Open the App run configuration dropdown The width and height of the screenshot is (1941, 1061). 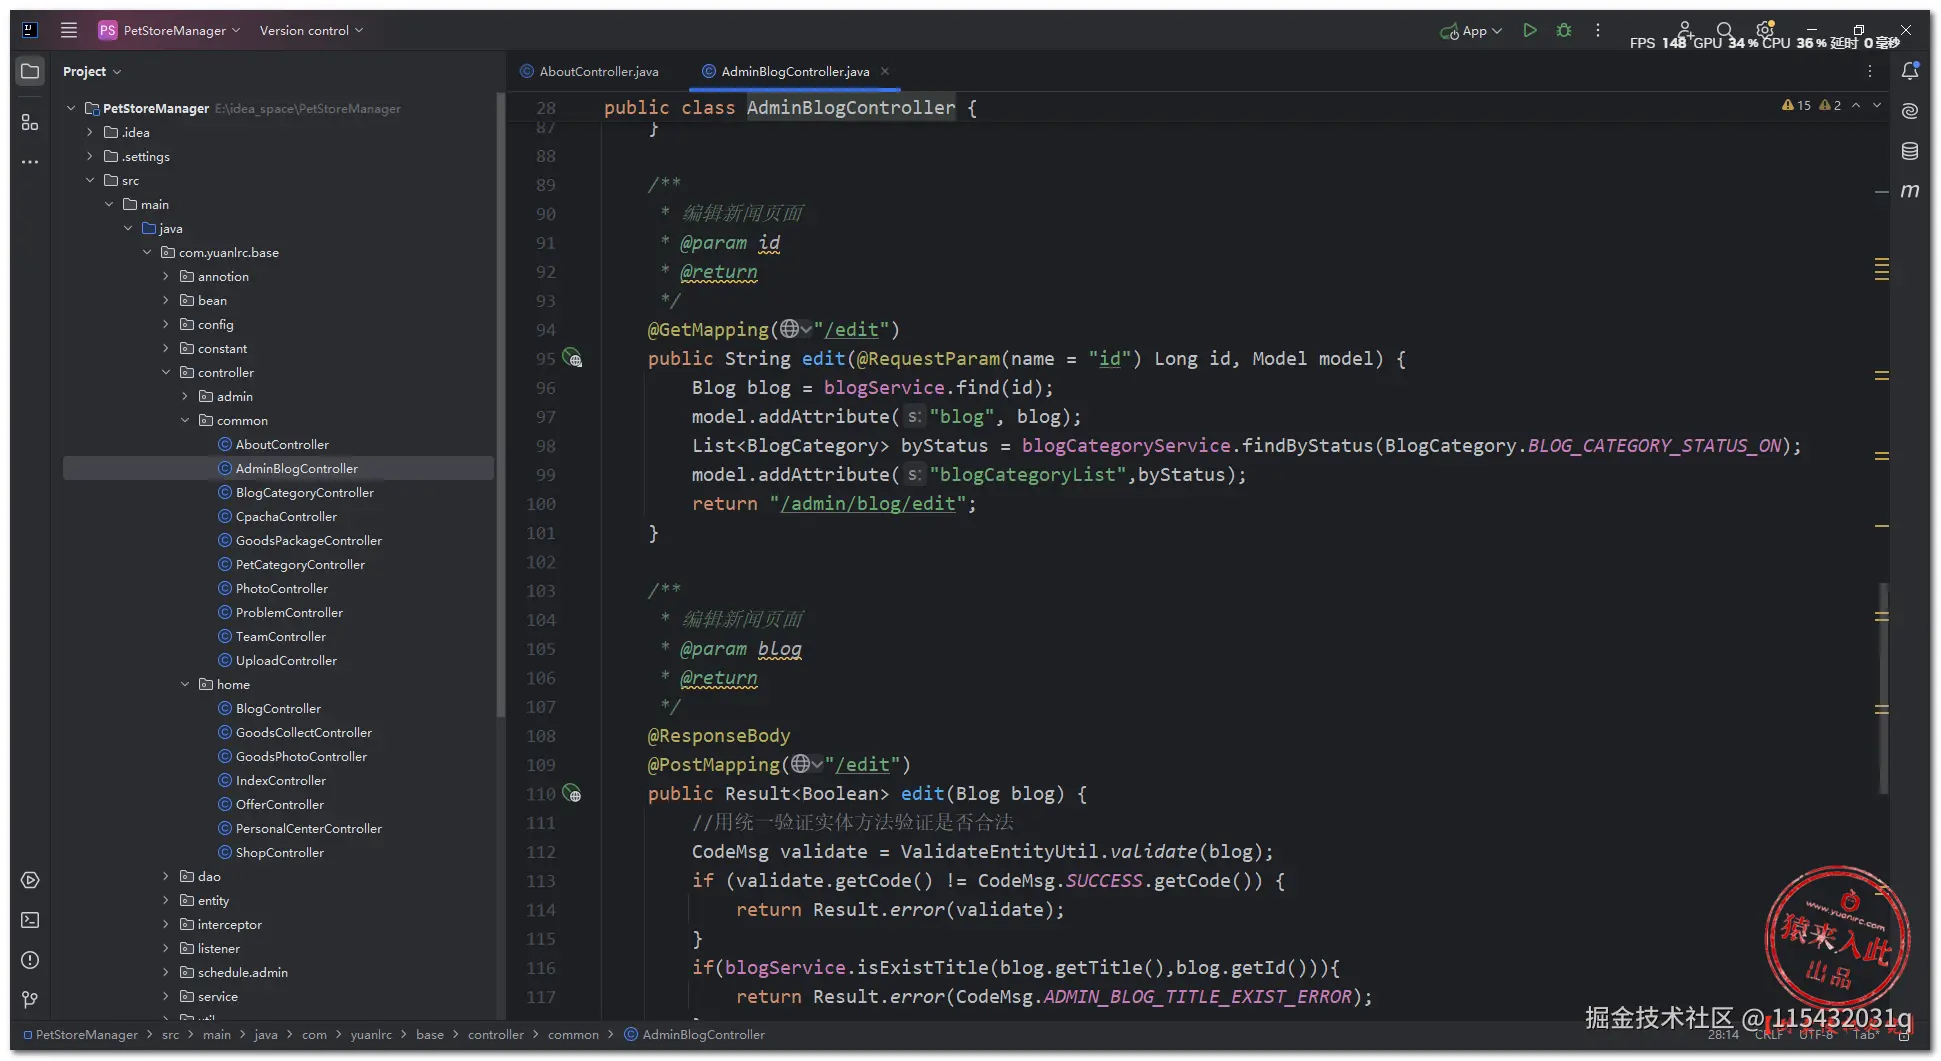1471,30
